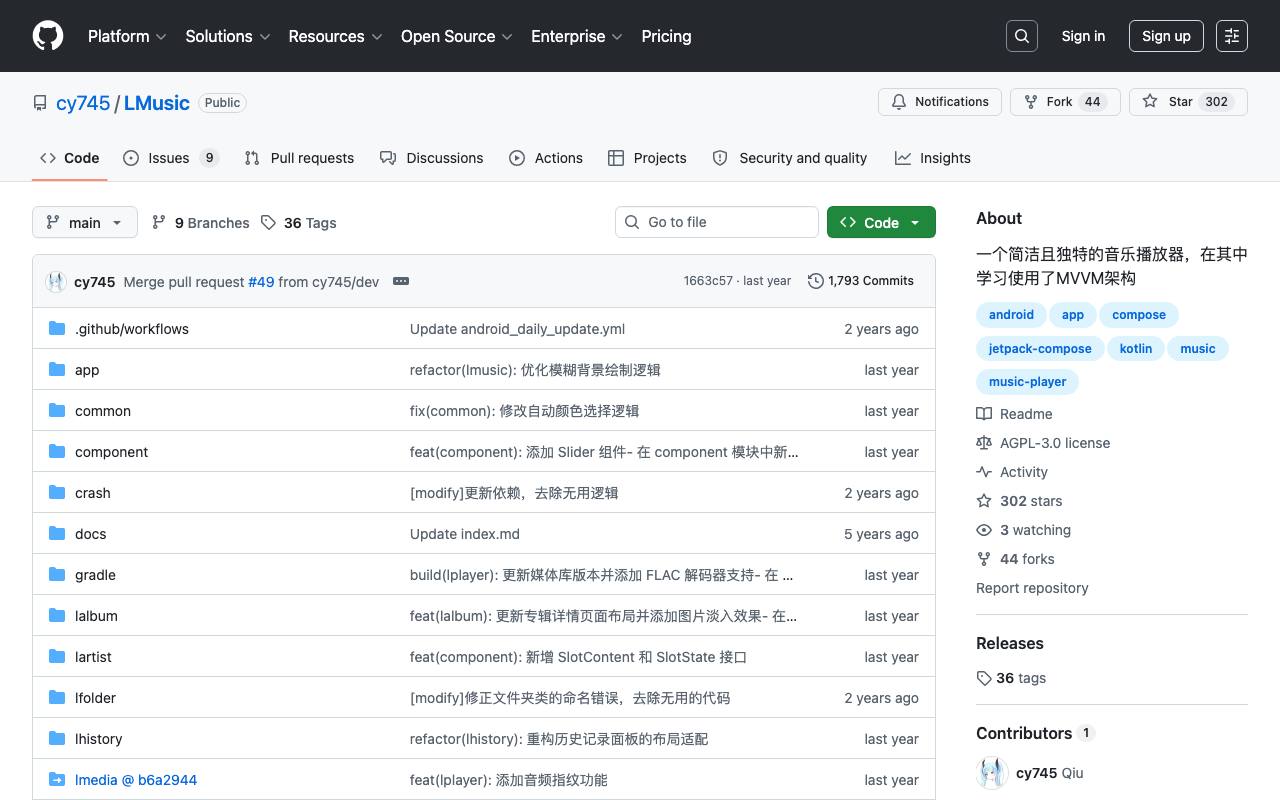Open the Pricing page
Viewport: 1280px width, 800px height.
click(x=666, y=36)
